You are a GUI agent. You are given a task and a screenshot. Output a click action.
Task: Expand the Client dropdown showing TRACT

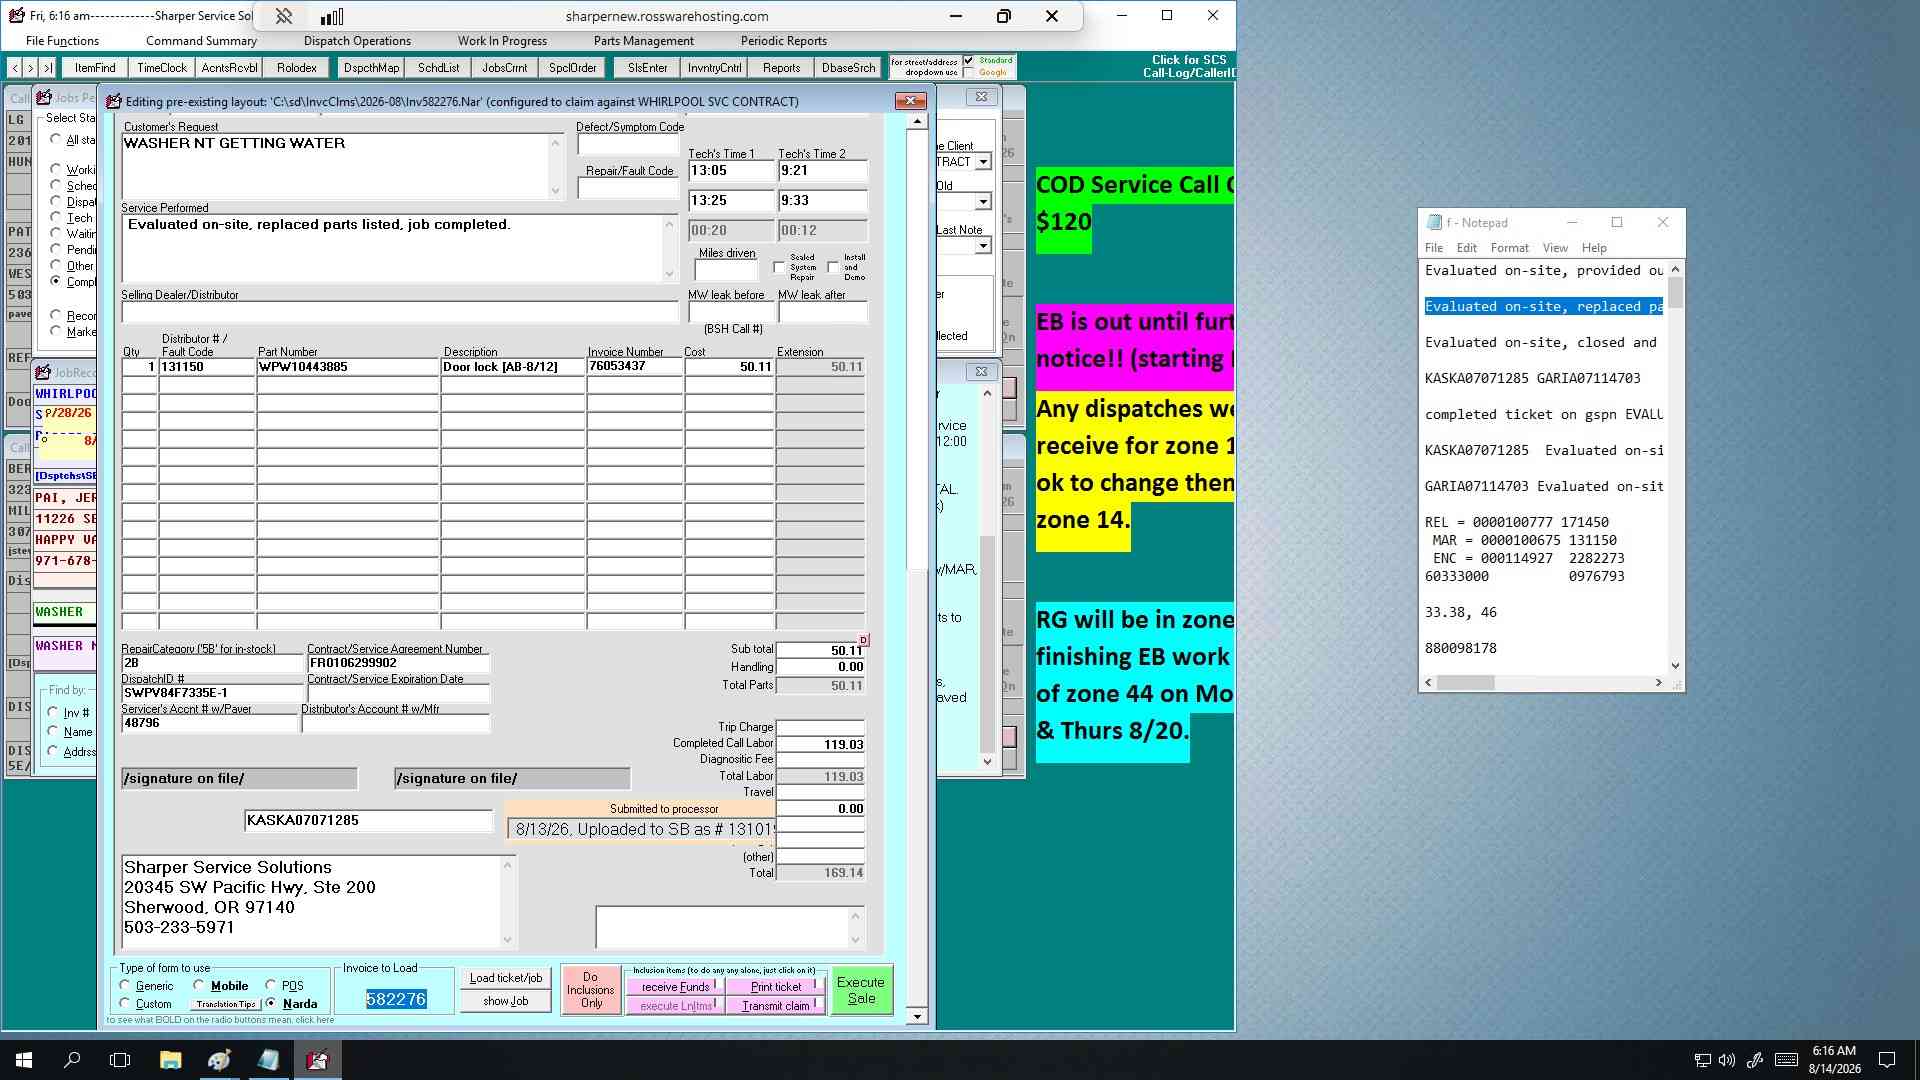(983, 162)
